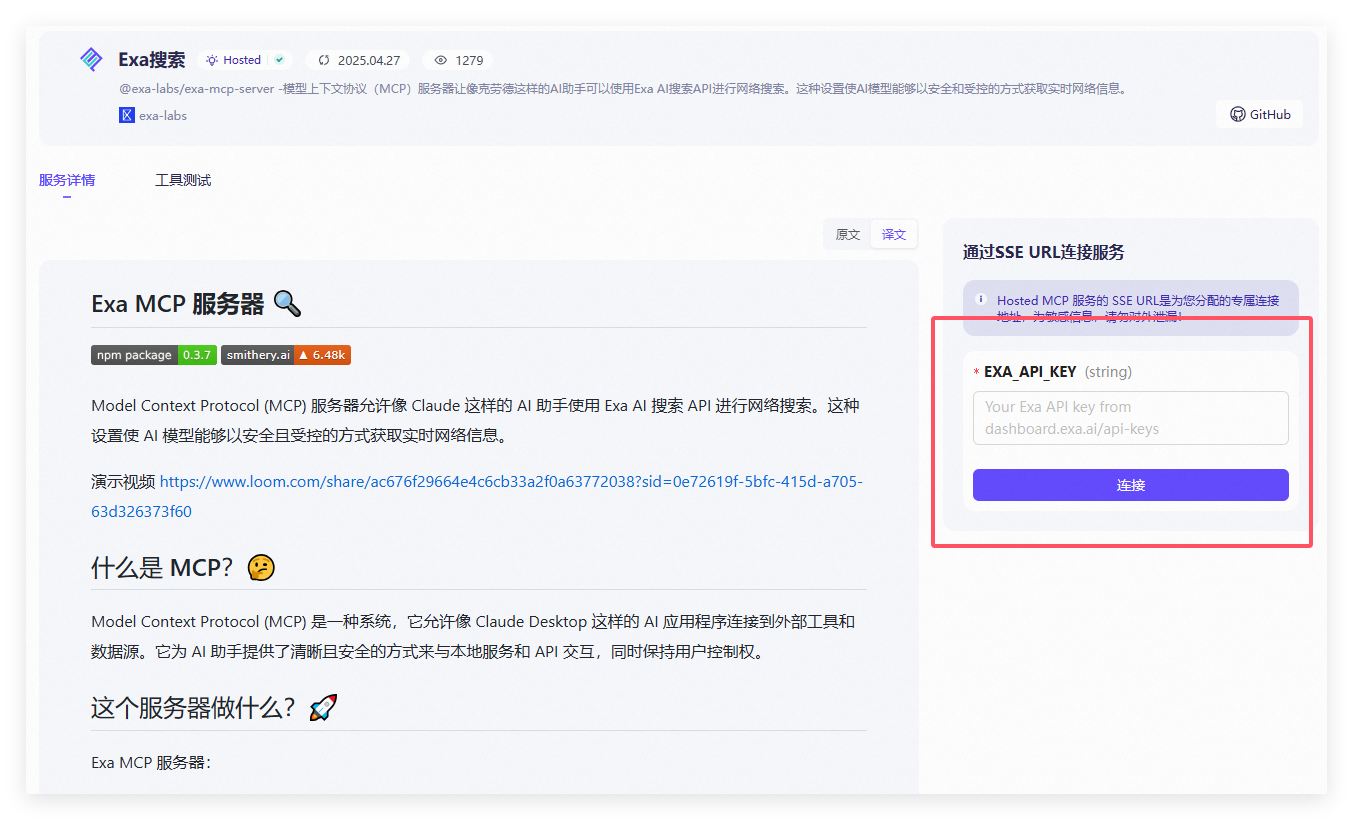Click the eye view count icon
1353x820 pixels.
(441, 60)
